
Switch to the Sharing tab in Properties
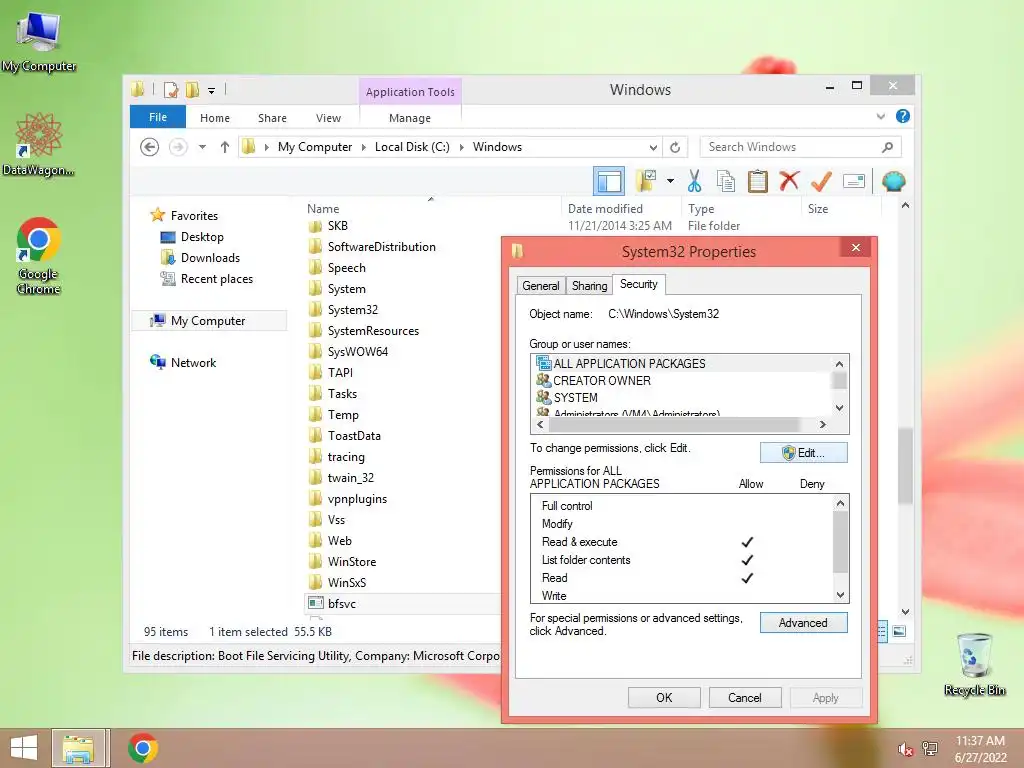click(589, 285)
